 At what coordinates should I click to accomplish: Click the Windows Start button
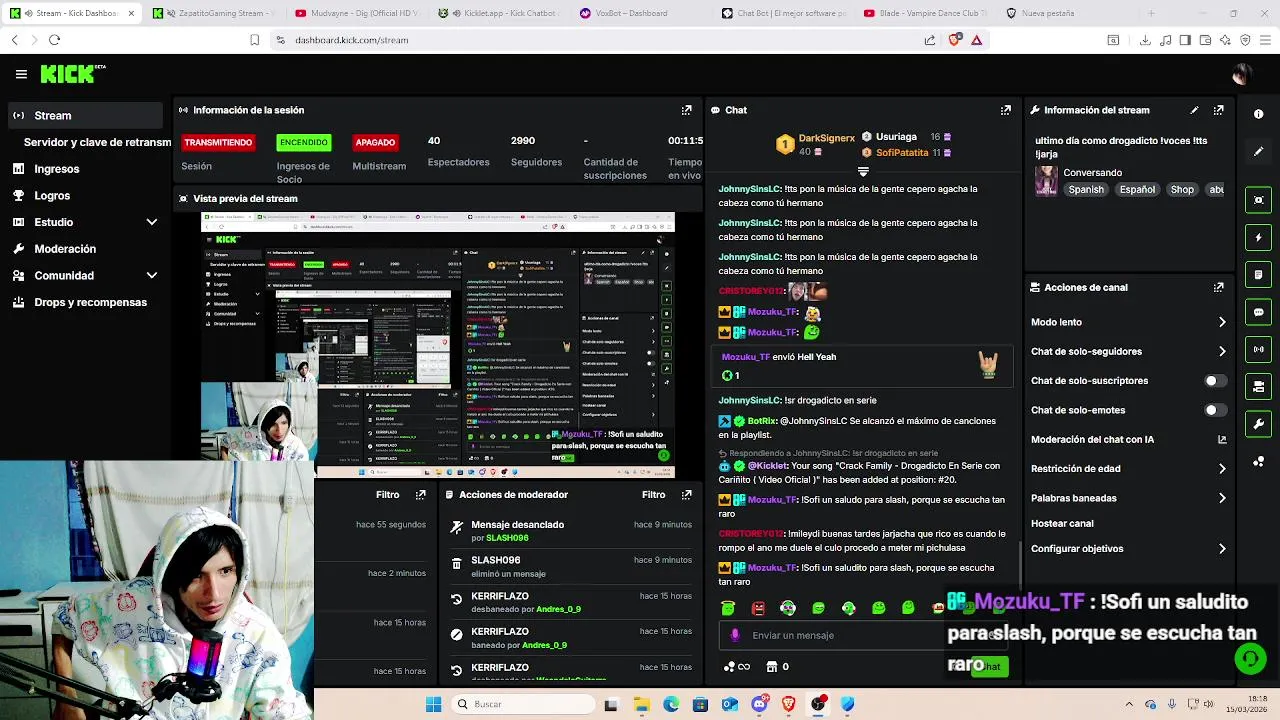coord(433,704)
